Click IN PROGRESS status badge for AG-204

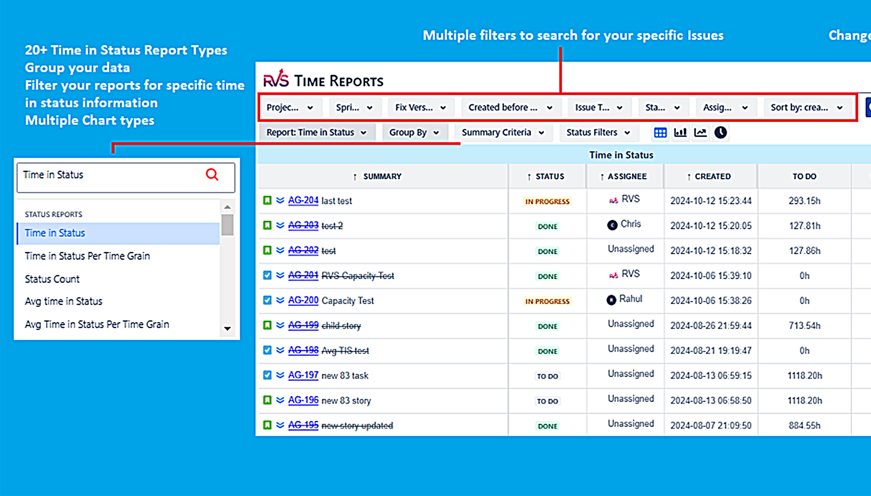point(547,202)
